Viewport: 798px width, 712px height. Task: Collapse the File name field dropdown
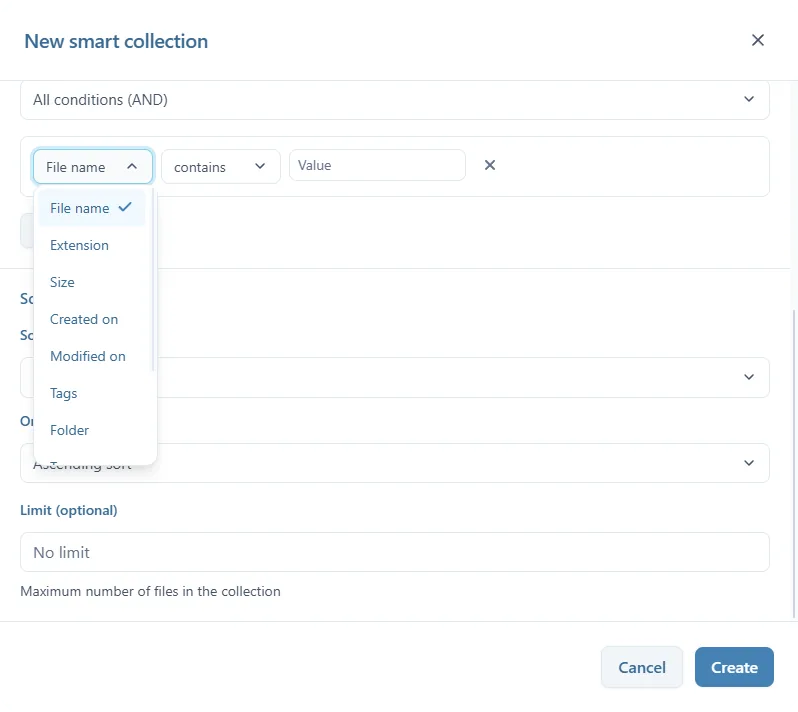pyautogui.click(x=93, y=166)
